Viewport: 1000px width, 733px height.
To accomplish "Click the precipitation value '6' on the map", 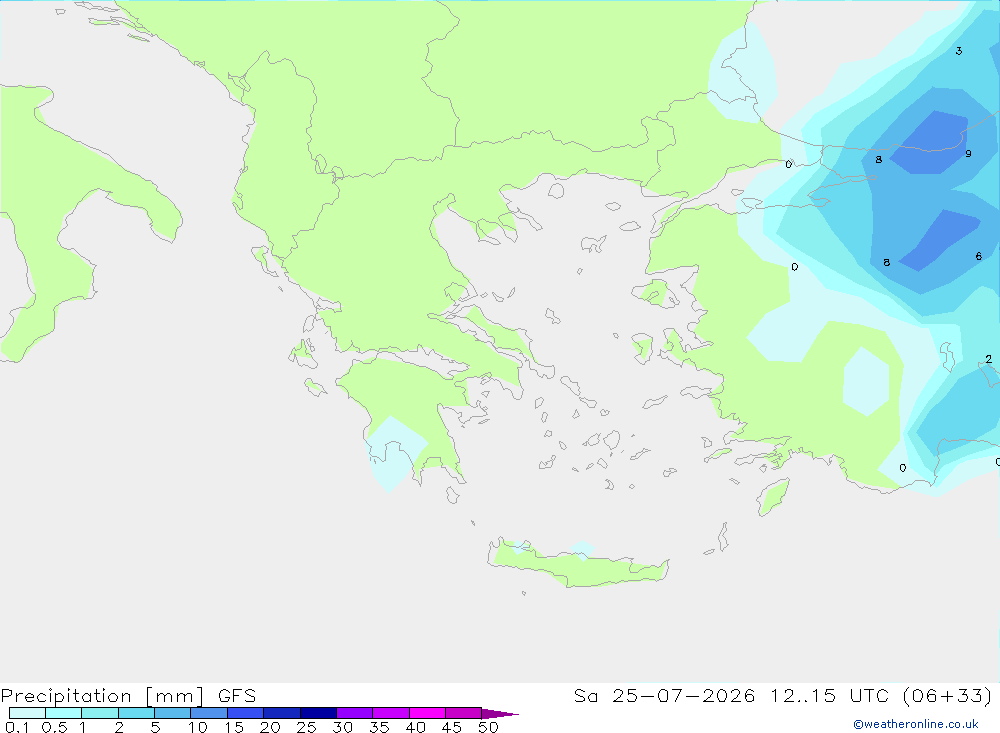I will click(x=978, y=256).
